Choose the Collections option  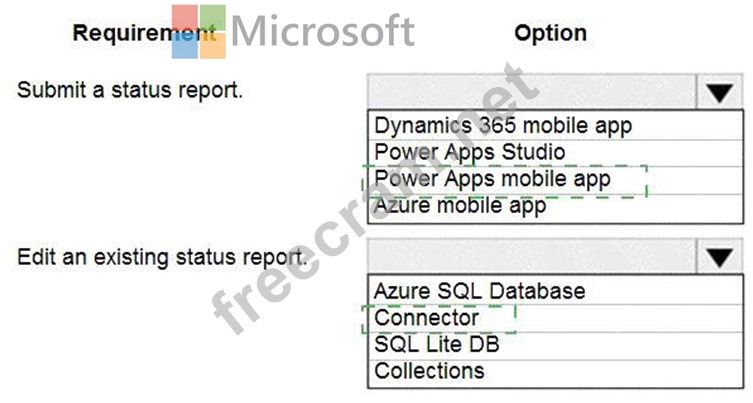click(x=555, y=372)
